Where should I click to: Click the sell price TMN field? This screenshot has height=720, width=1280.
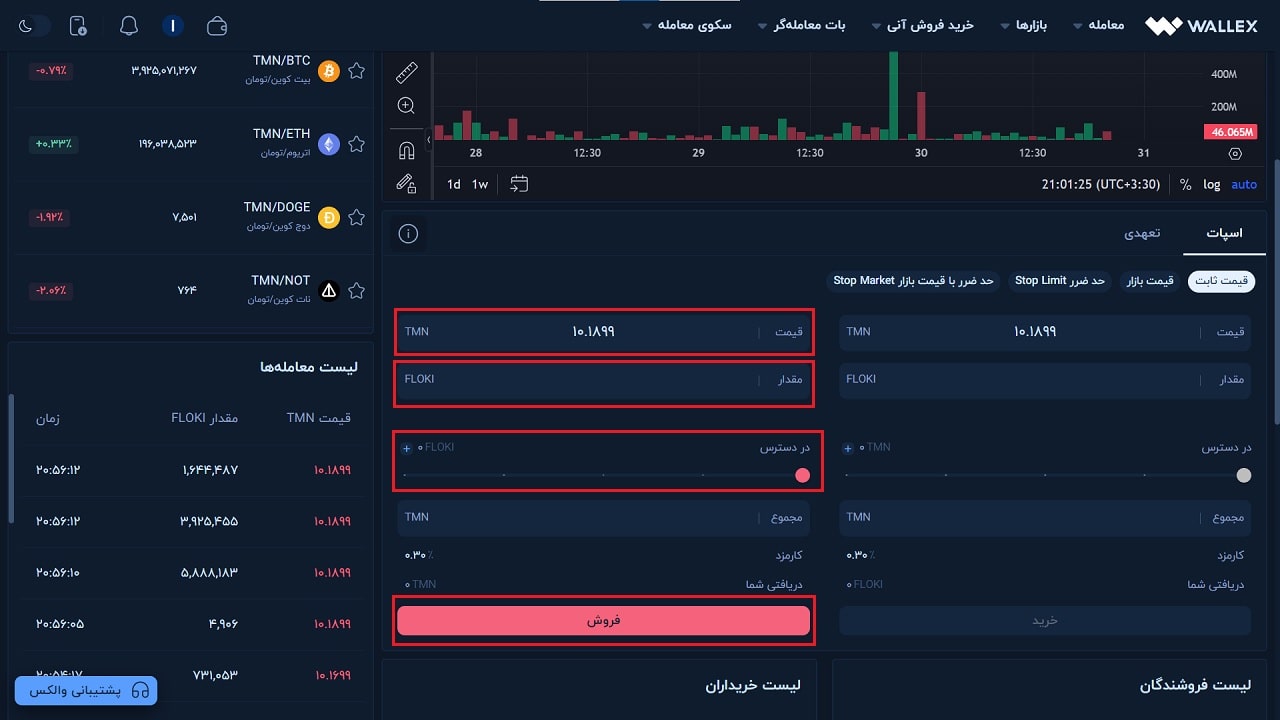pyautogui.click(x=603, y=331)
